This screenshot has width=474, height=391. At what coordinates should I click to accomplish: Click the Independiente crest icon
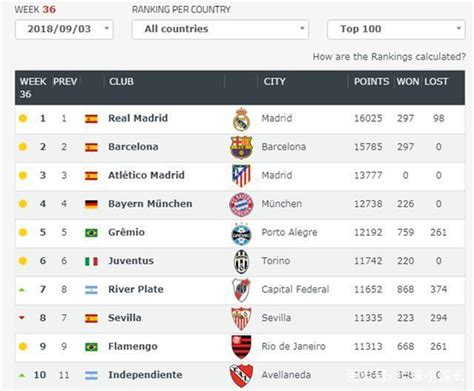pos(241,376)
